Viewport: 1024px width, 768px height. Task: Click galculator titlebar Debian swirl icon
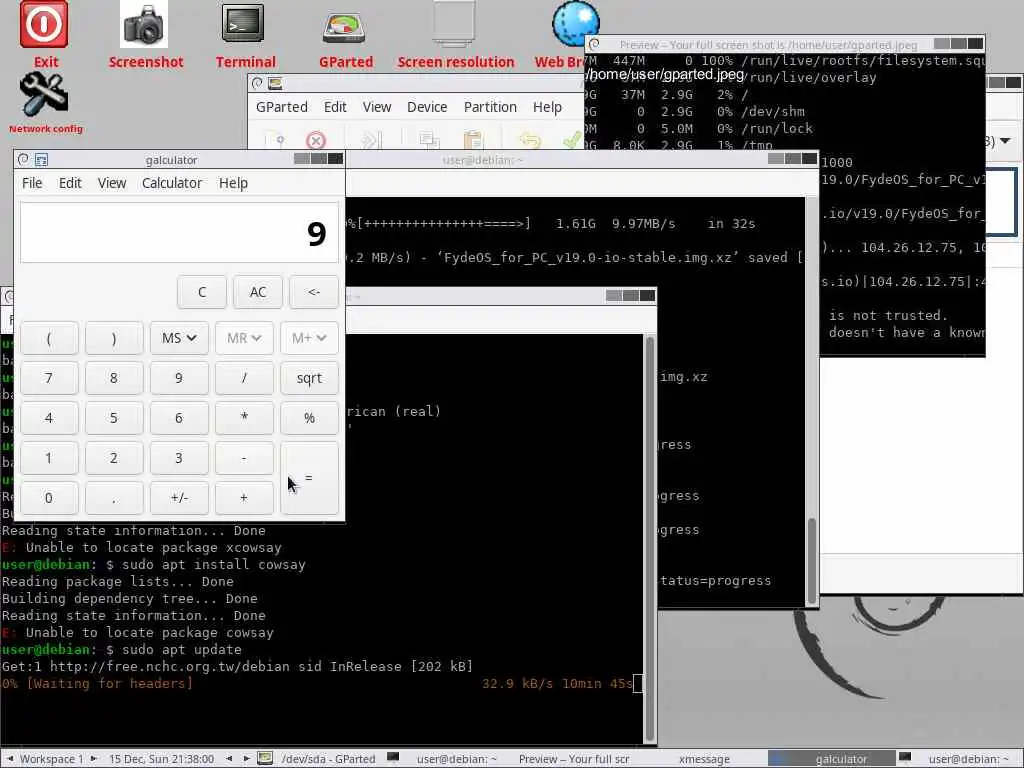pyautogui.click(x=24, y=159)
